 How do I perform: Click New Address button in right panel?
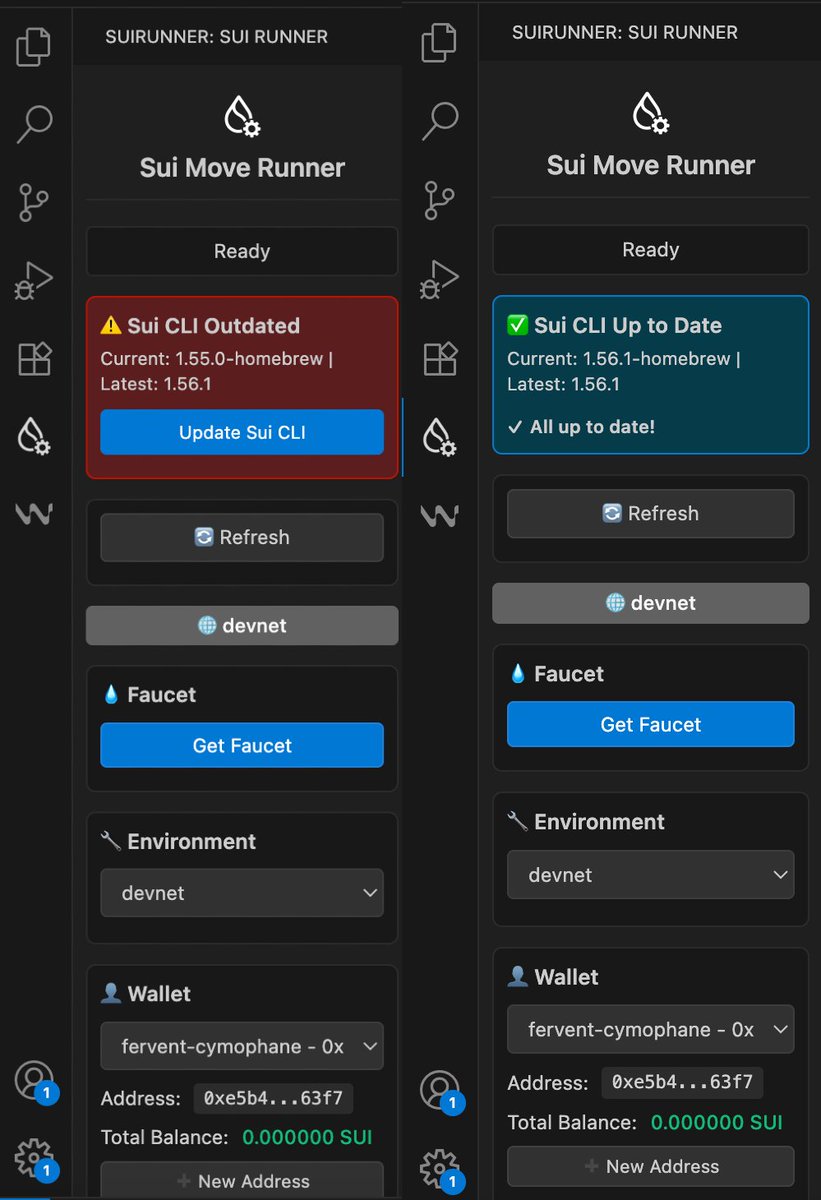click(x=651, y=1166)
